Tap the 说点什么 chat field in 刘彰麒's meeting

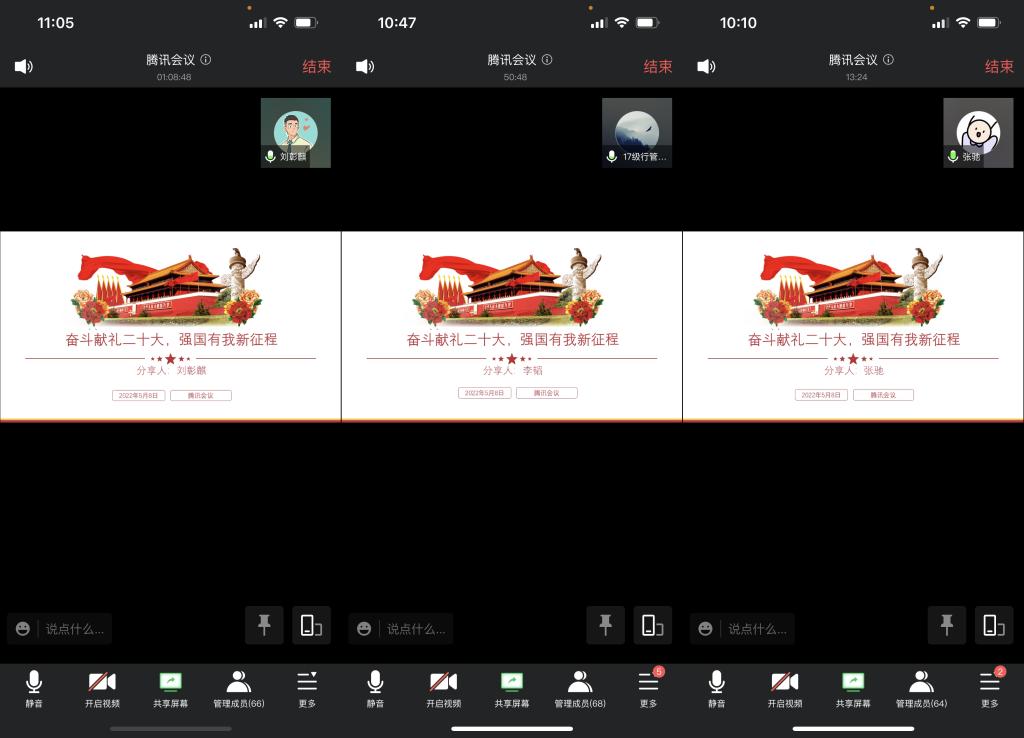point(74,629)
